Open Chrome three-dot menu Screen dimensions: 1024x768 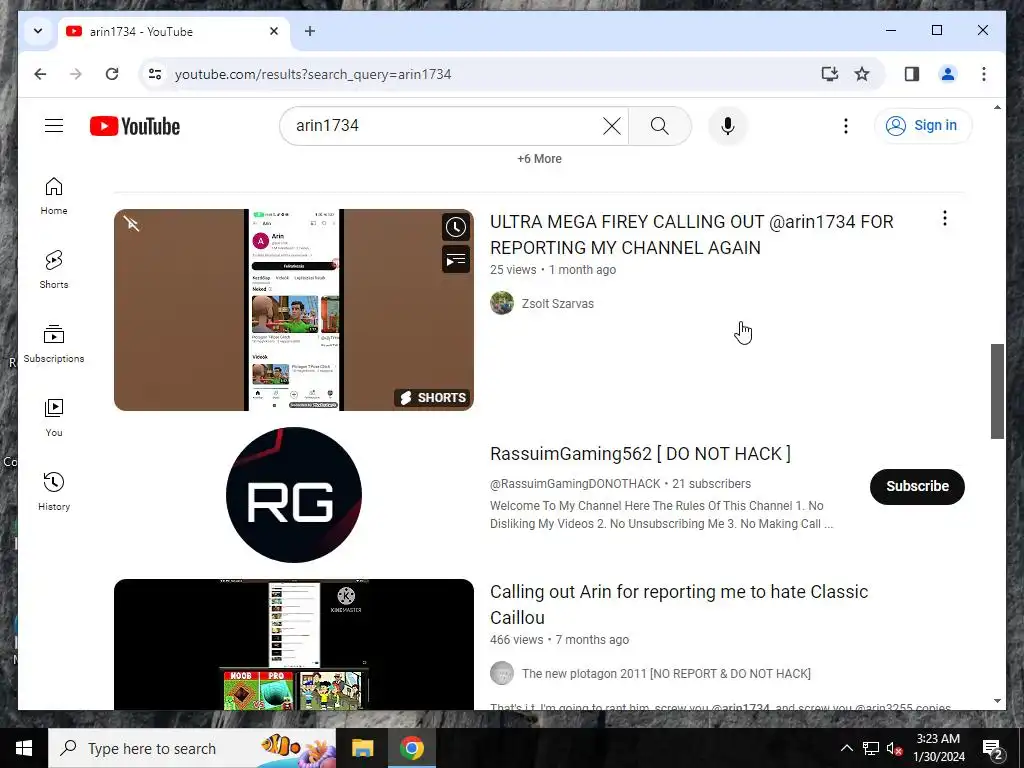pyautogui.click(x=984, y=74)
